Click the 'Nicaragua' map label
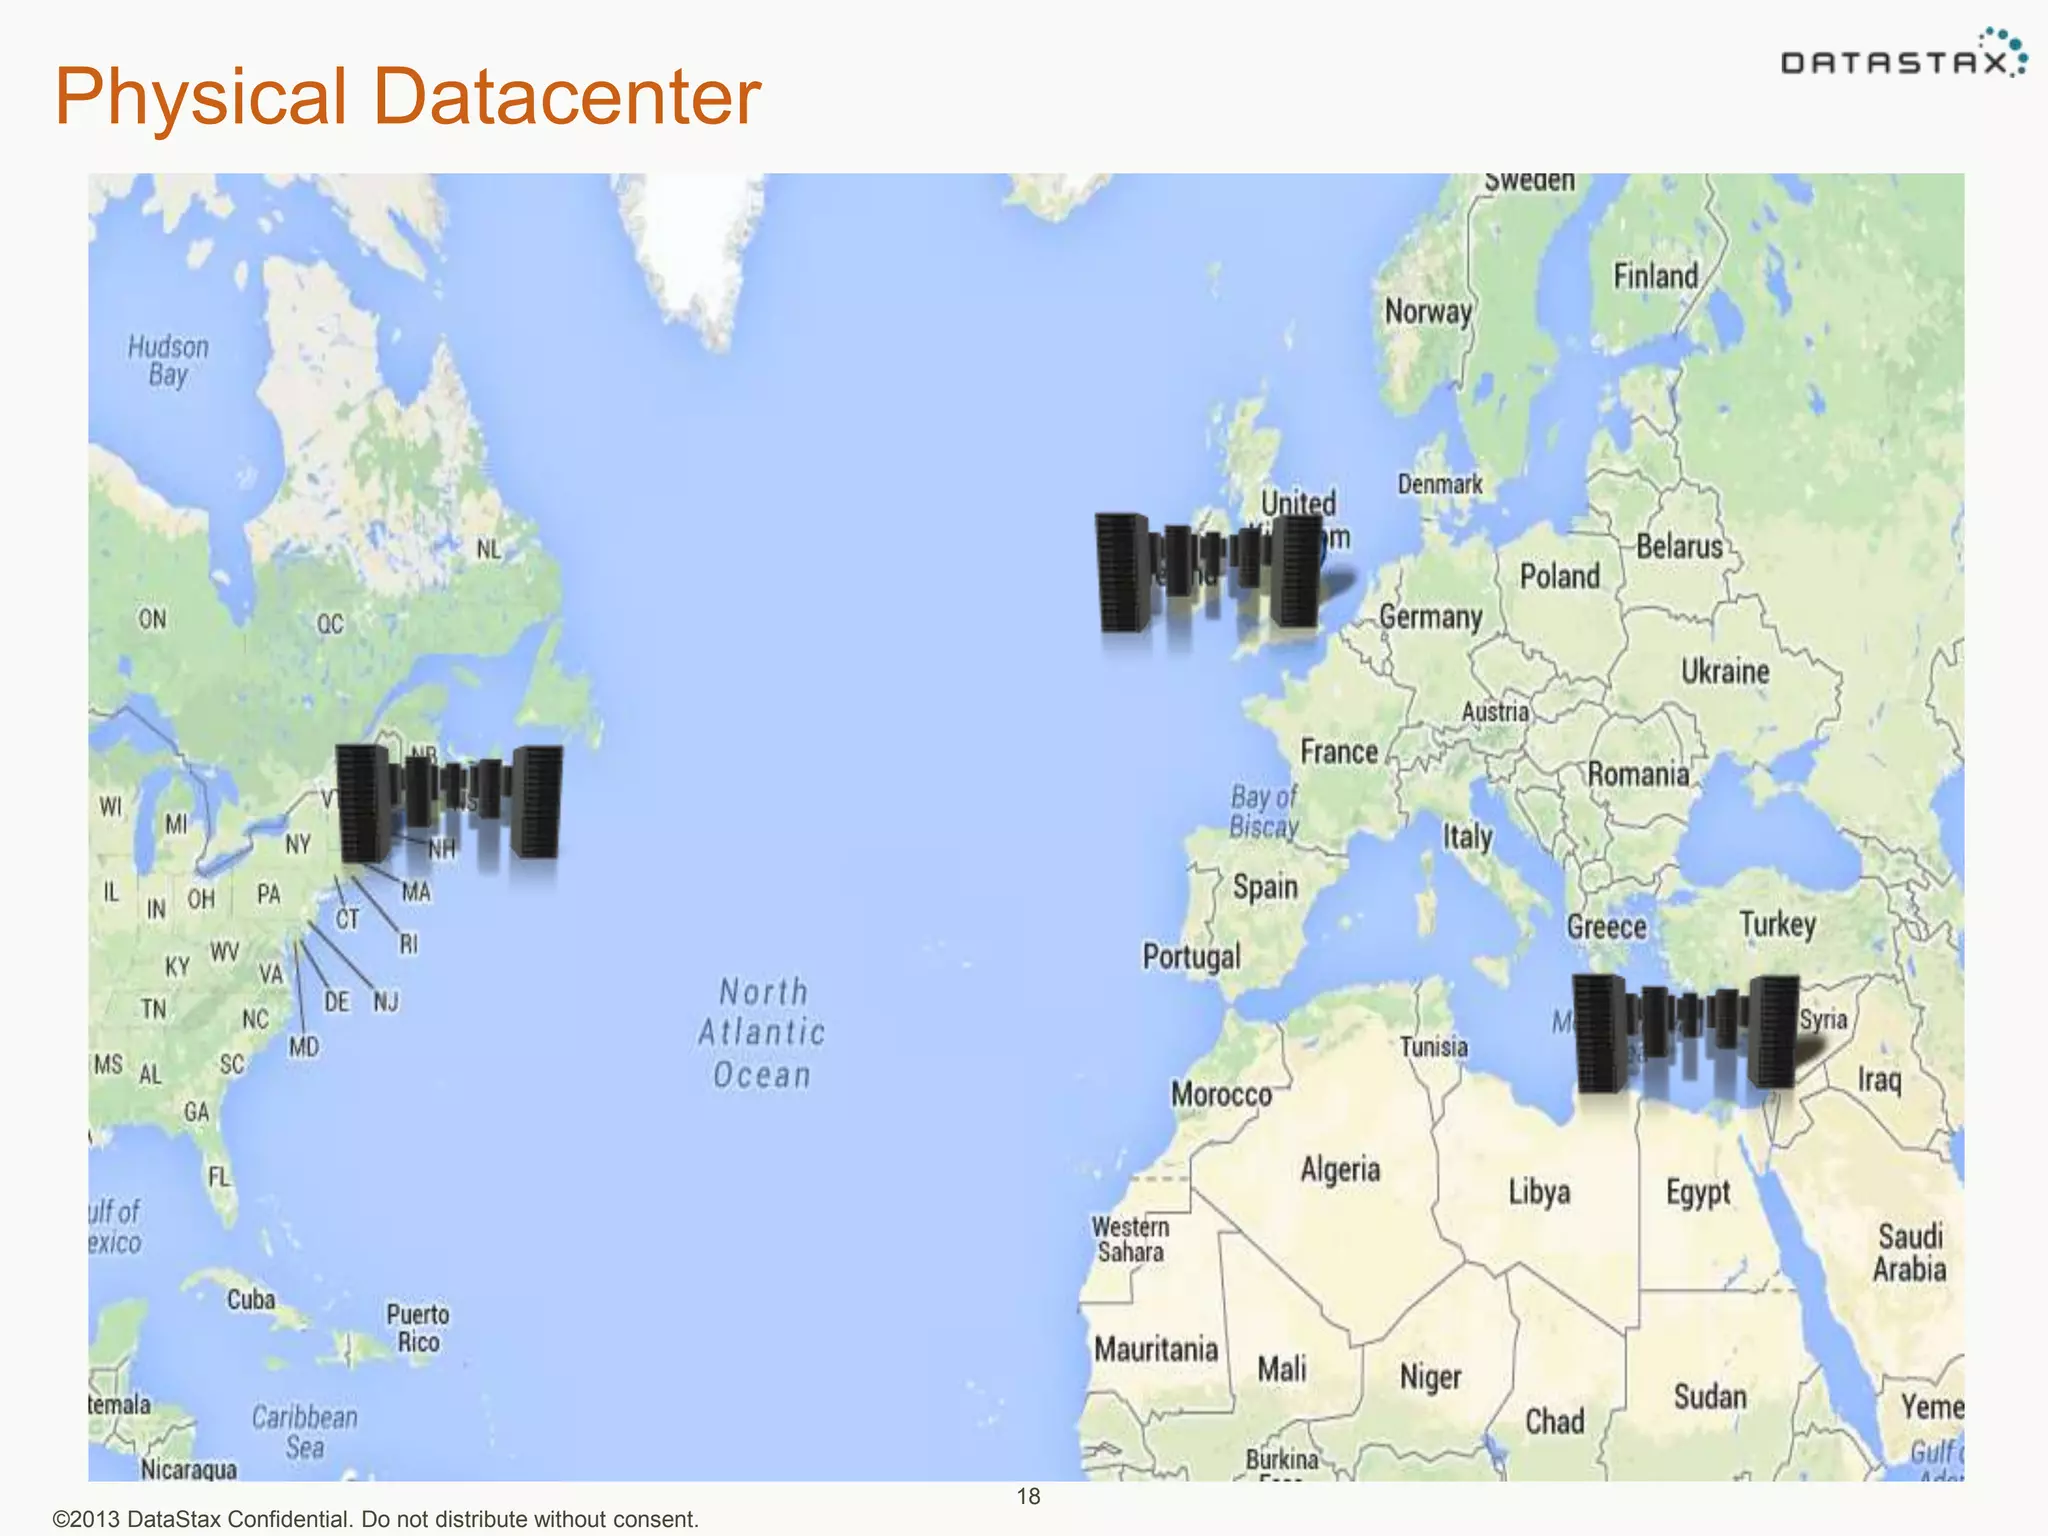Image resolution: width=2048 pixels, height=1536 pixels. click(189, 1469)
